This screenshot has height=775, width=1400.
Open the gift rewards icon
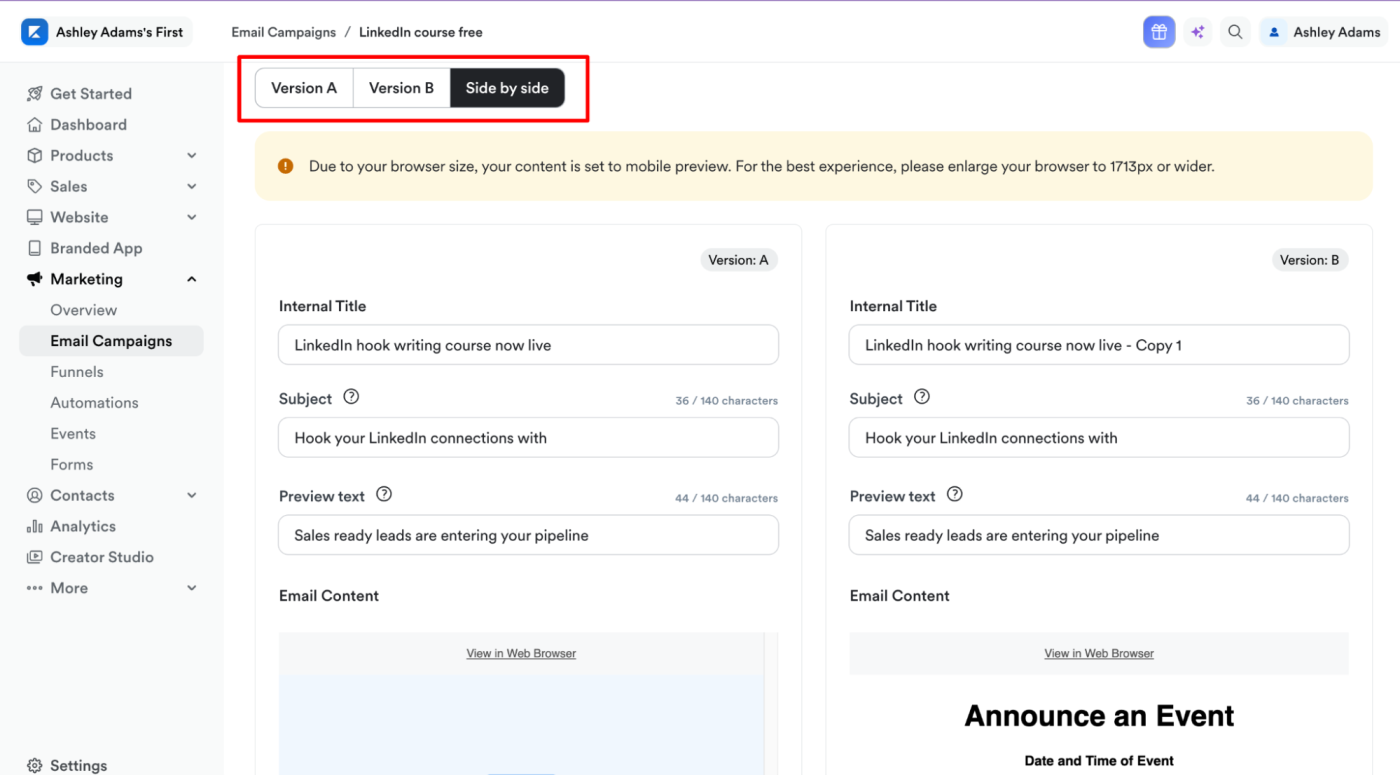point(1159,32)
